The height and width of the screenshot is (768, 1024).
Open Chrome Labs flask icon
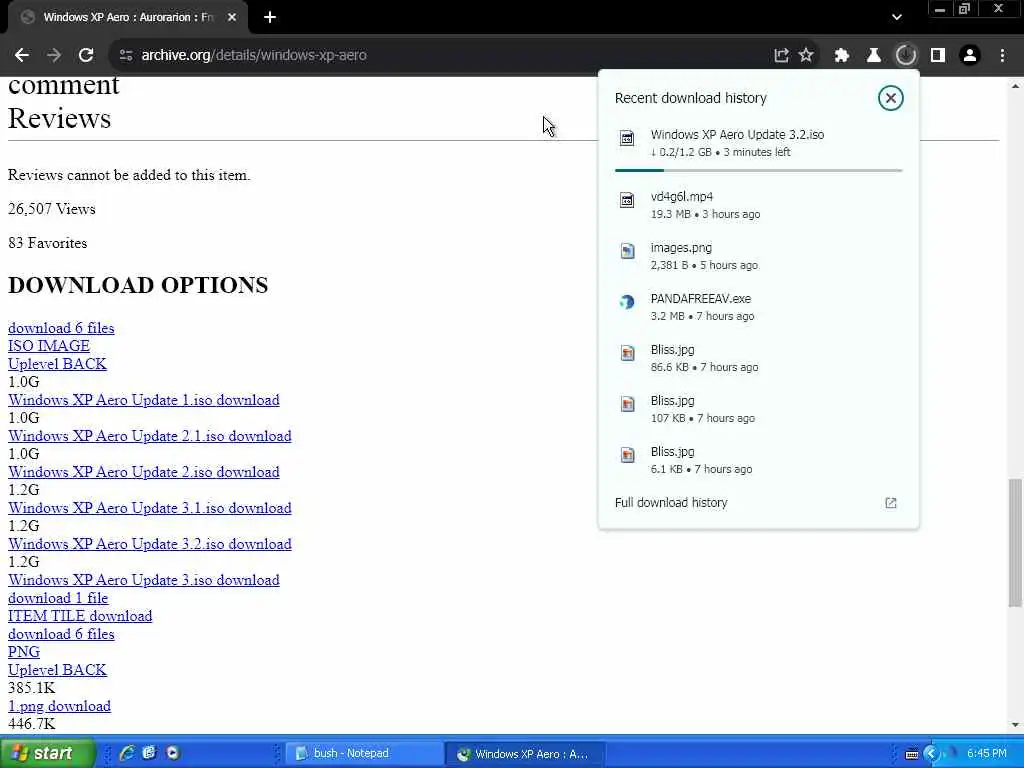tap(874, 56)
